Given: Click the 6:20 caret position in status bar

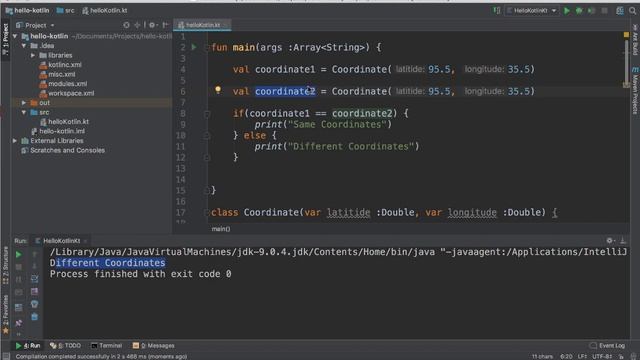Looking at the screenshot, I should pos(566,356).
